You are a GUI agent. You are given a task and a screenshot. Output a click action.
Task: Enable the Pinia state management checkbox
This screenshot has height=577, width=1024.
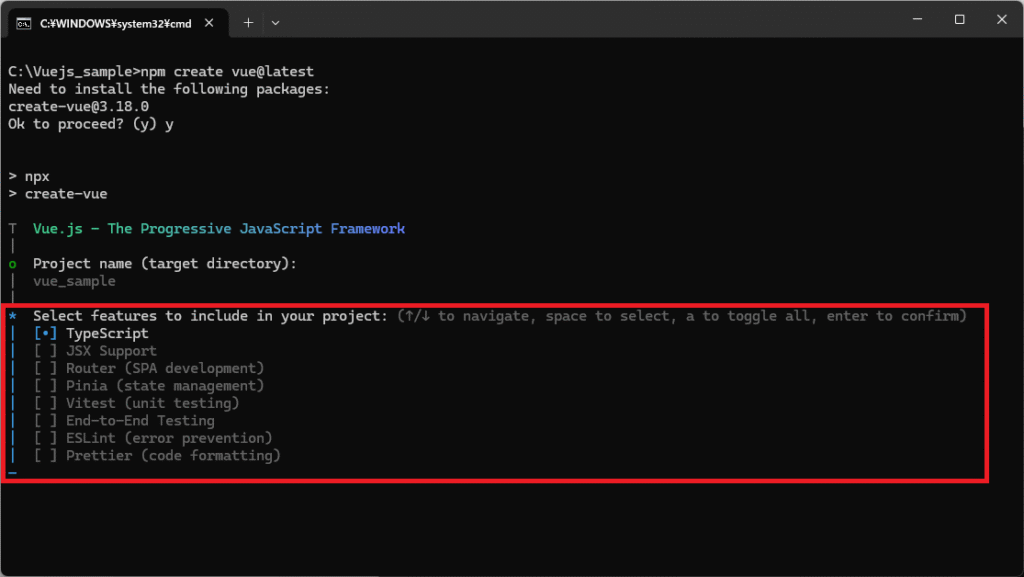click(46, 386)
